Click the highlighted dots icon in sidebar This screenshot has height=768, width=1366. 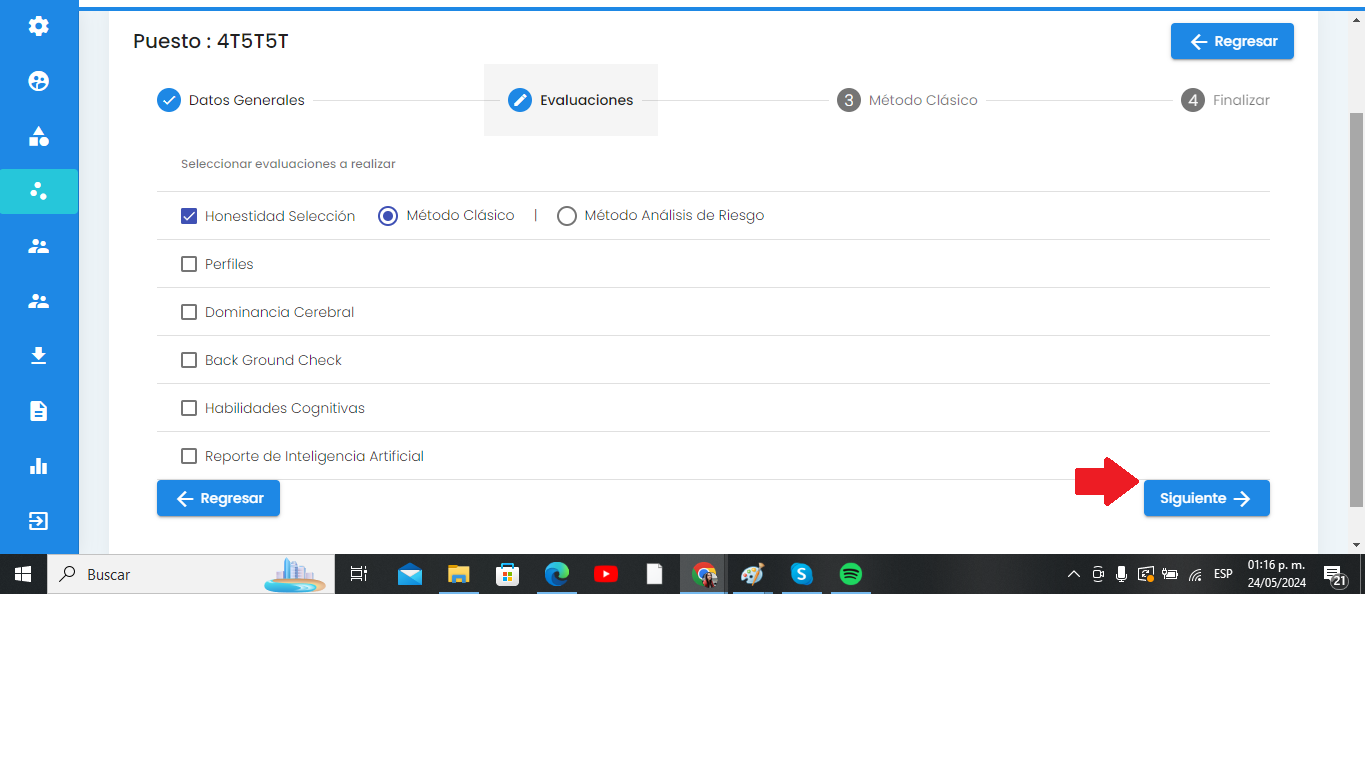39,191
